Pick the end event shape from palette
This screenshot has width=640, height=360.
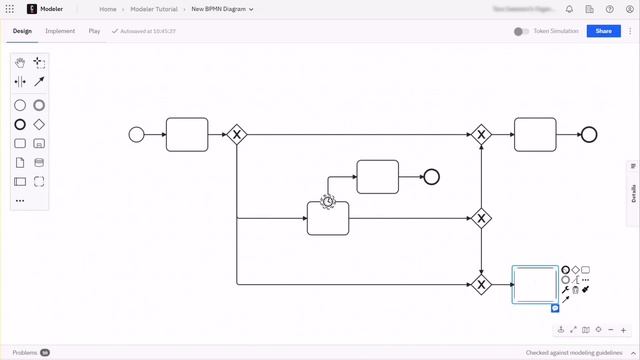20,124
